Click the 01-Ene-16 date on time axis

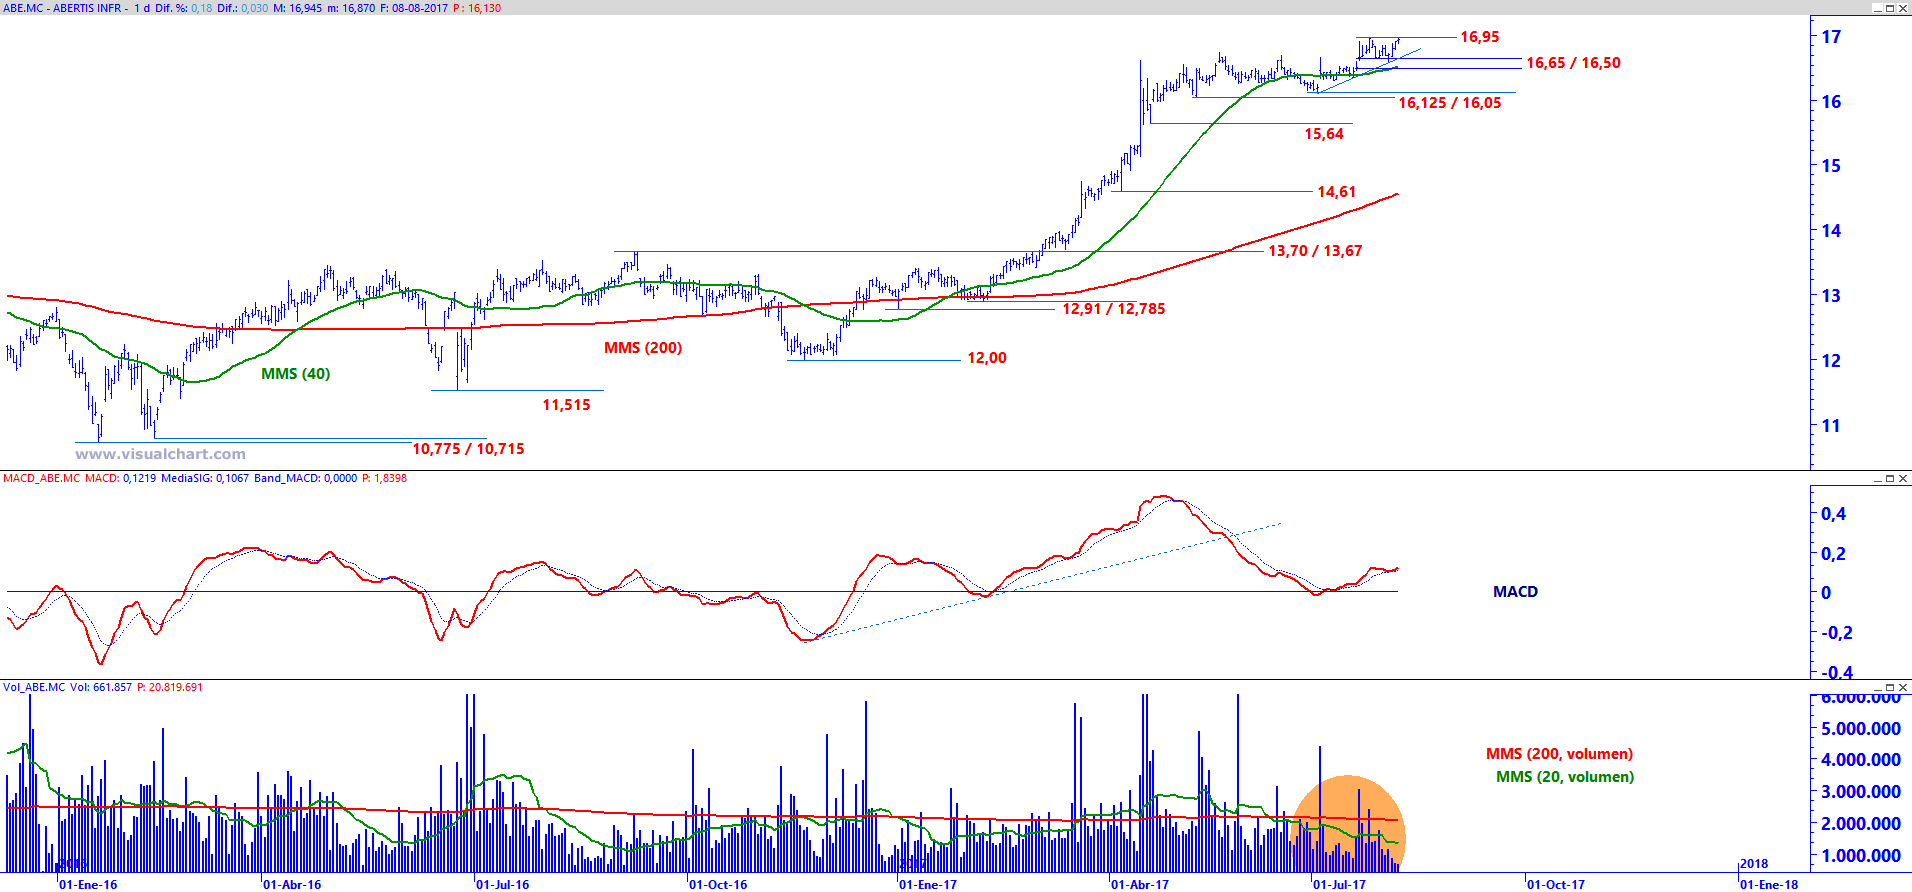tap(88, 884)
